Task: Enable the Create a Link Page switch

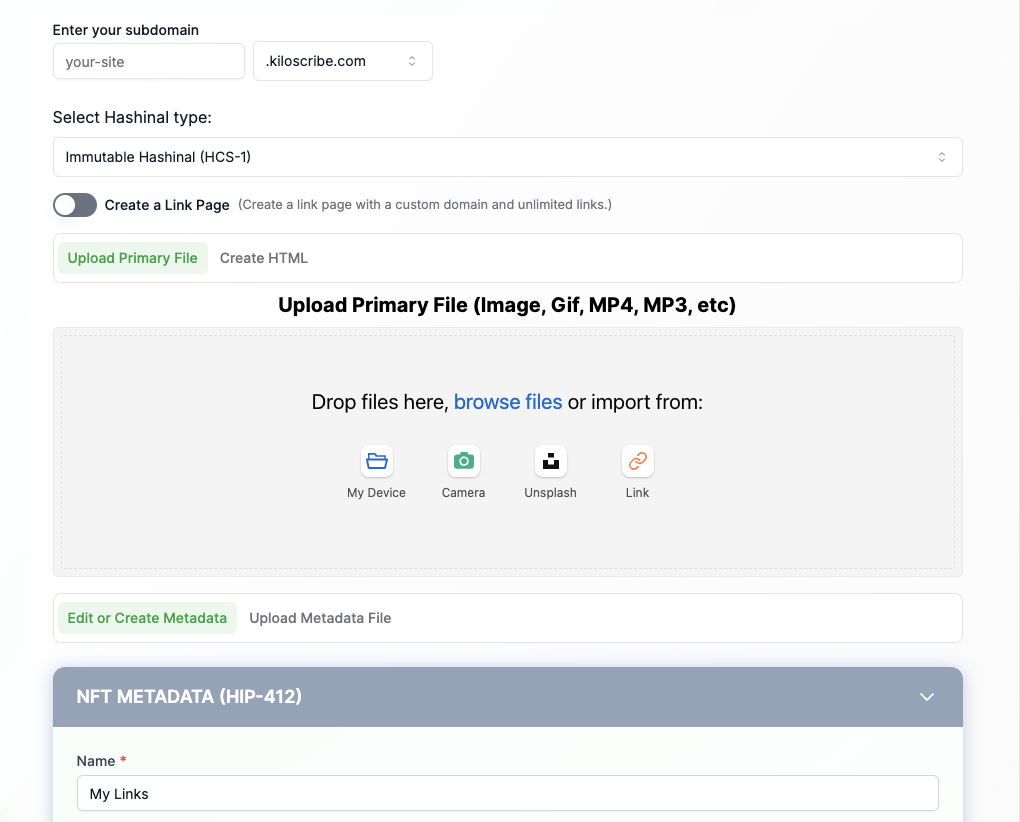Action: tap(75, 205)
